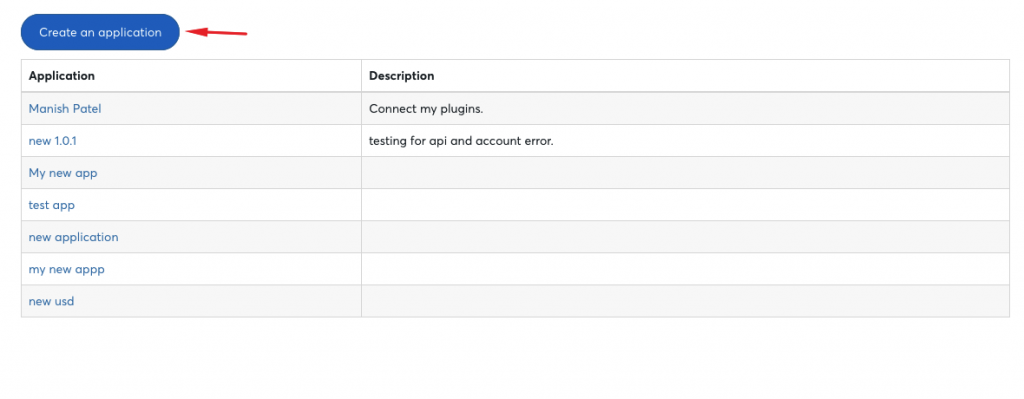Click the empty Description cell for My new app
The width and height of the screenshot is (1024, 399).
(685, 173)
